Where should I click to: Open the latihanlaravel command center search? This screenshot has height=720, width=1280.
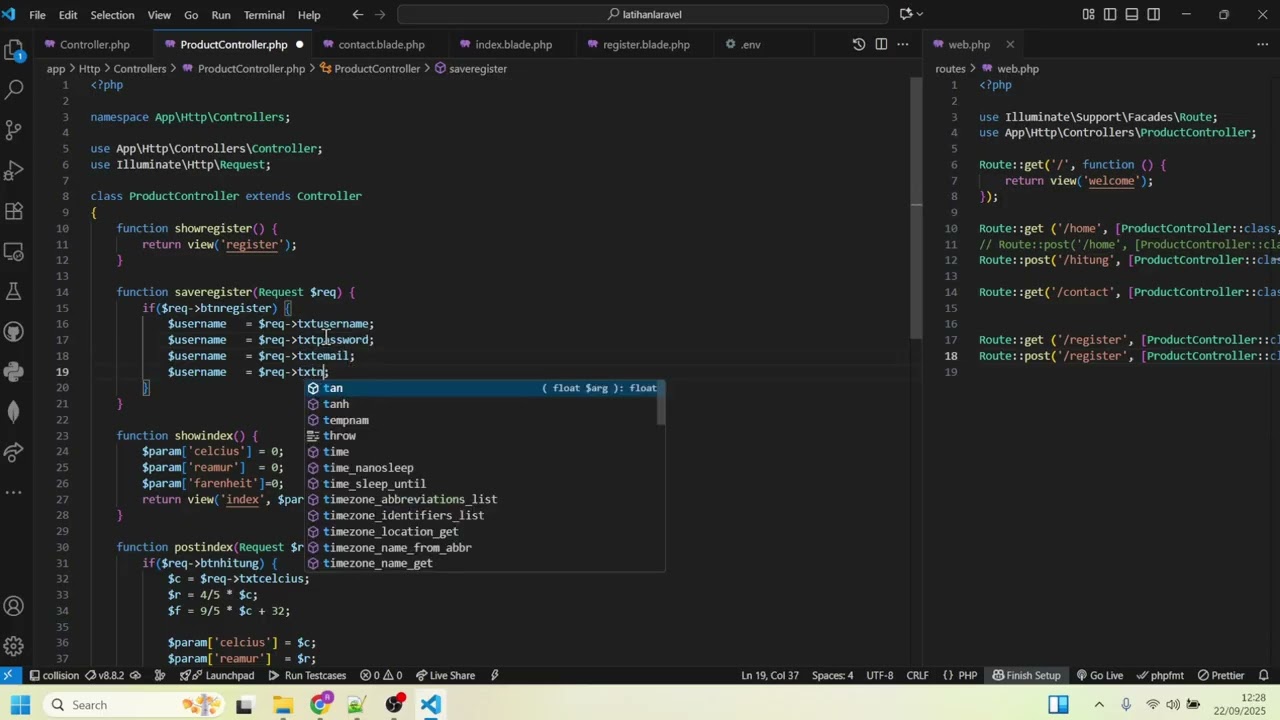643,15
